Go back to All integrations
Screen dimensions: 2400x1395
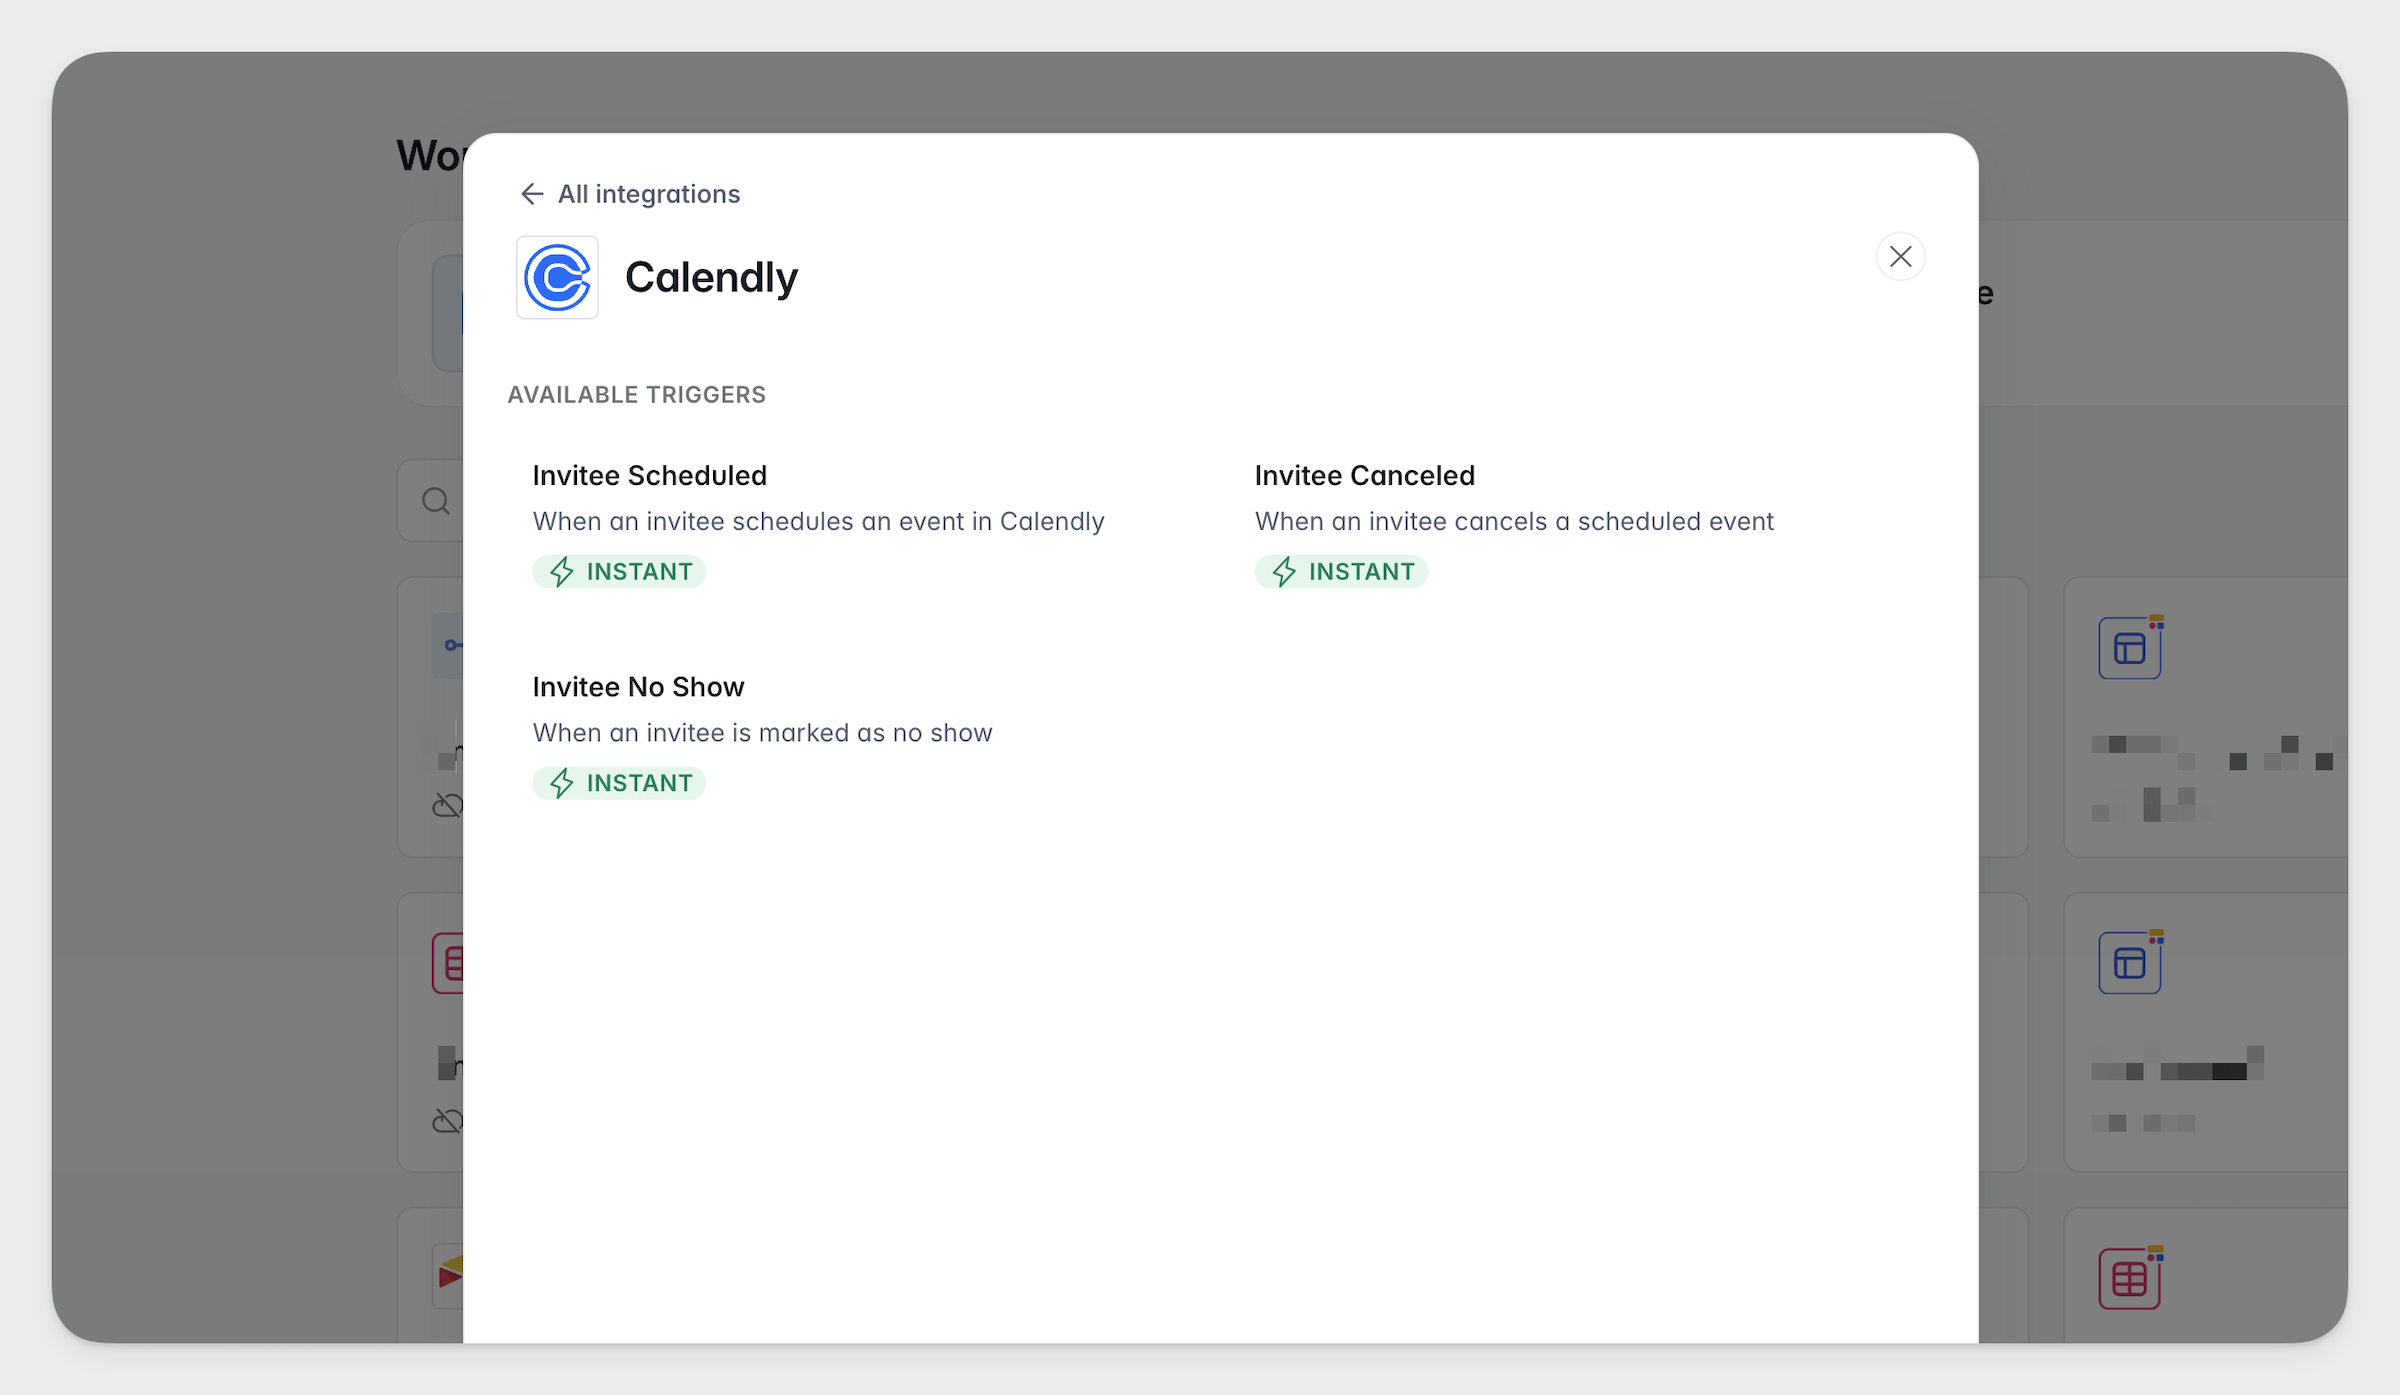pyautogui.click(x=630, y=194)
